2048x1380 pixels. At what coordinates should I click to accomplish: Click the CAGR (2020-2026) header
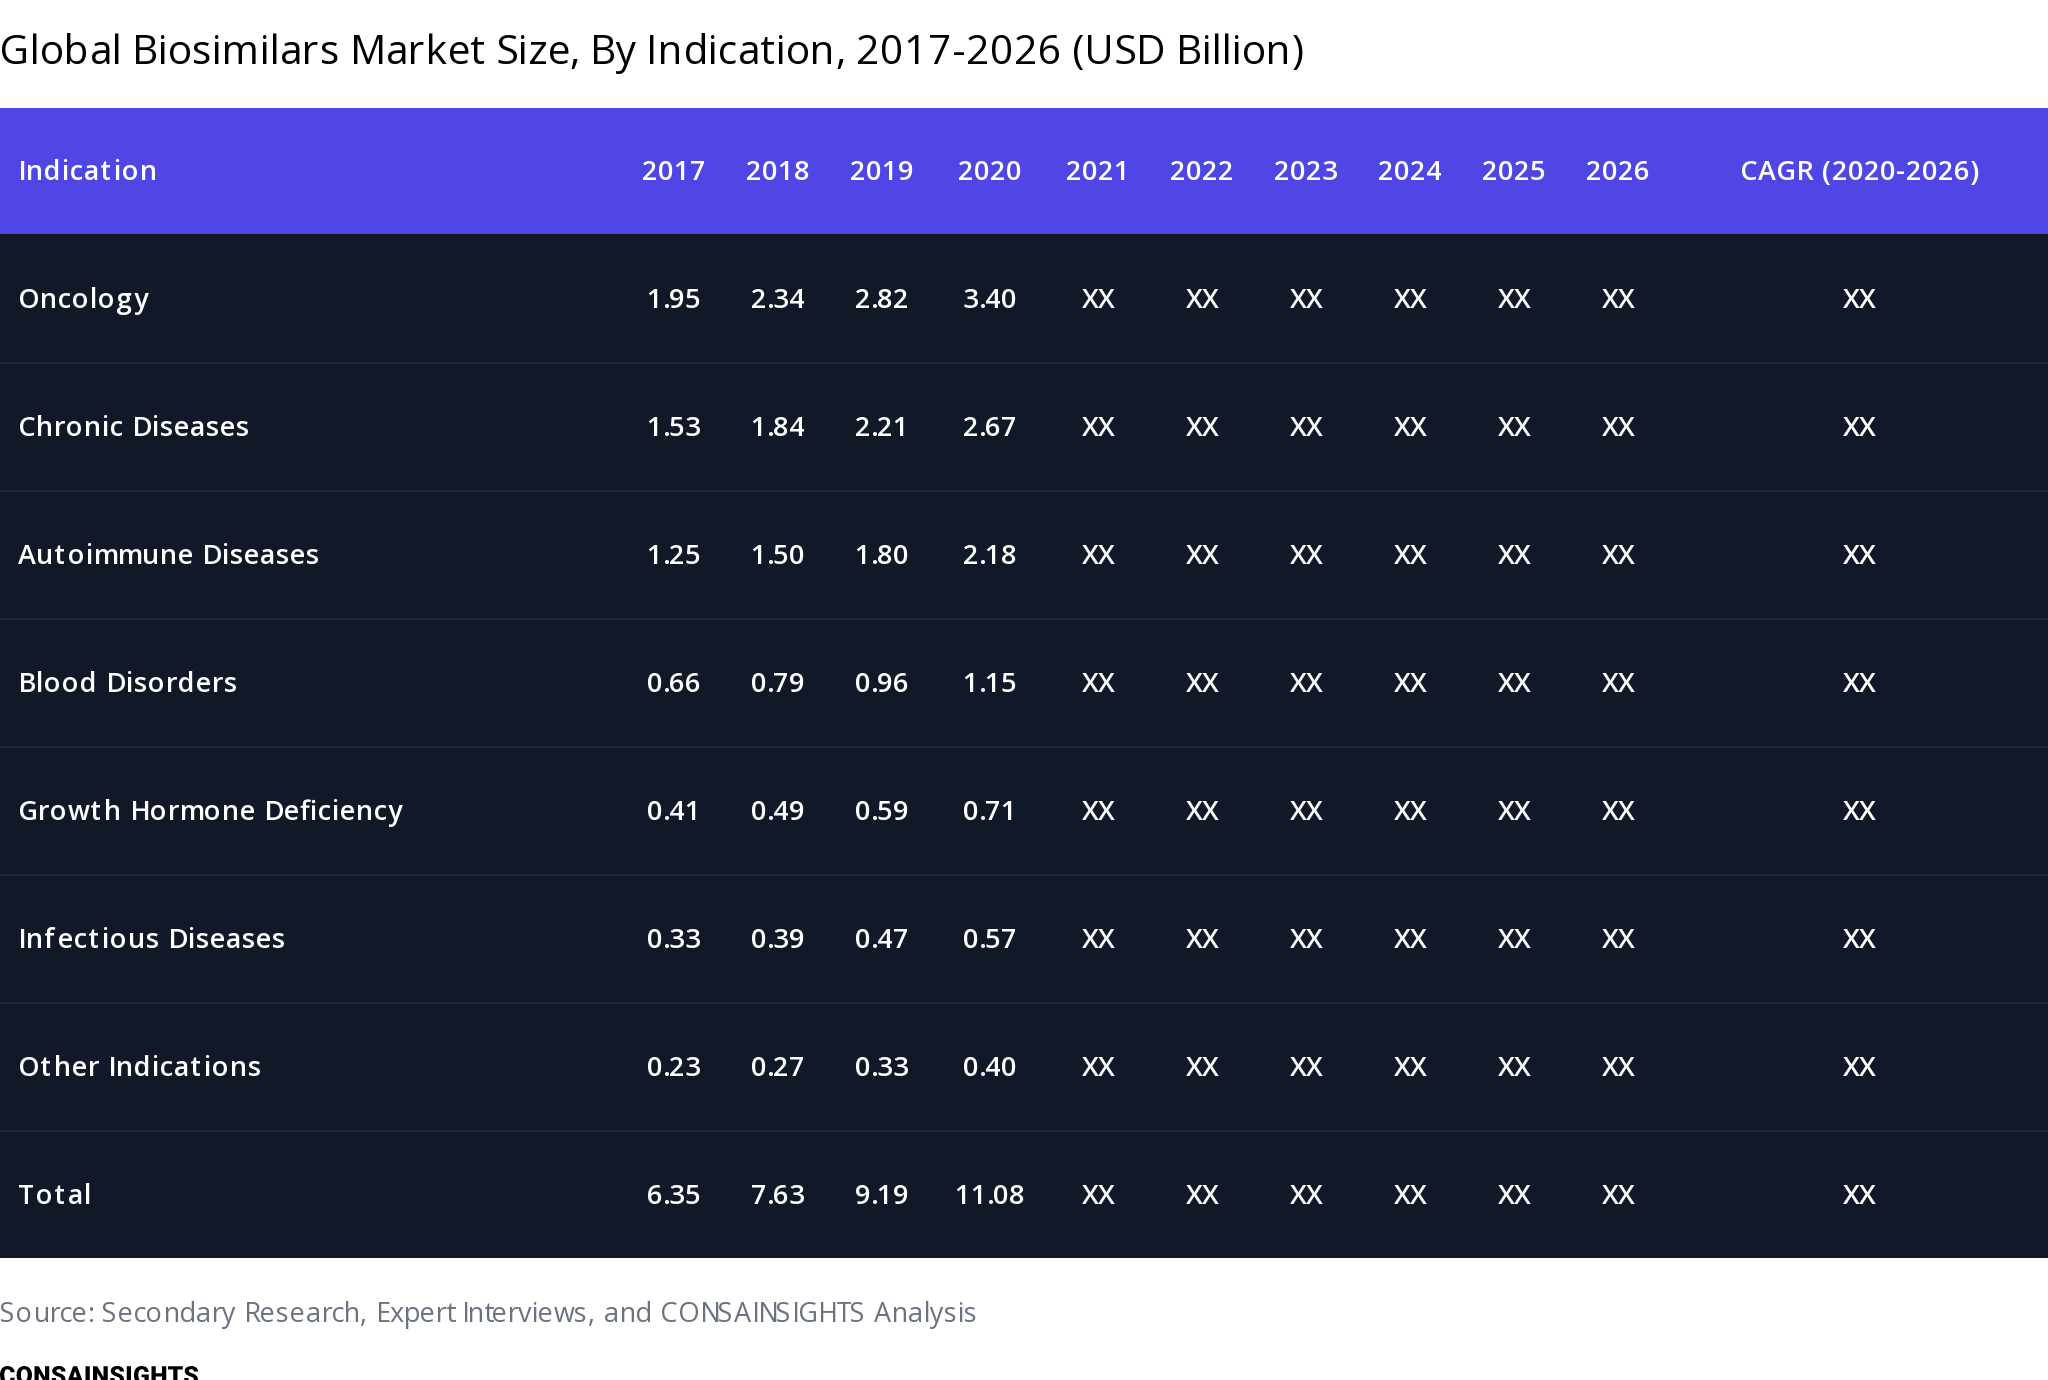click(1860, 171)
